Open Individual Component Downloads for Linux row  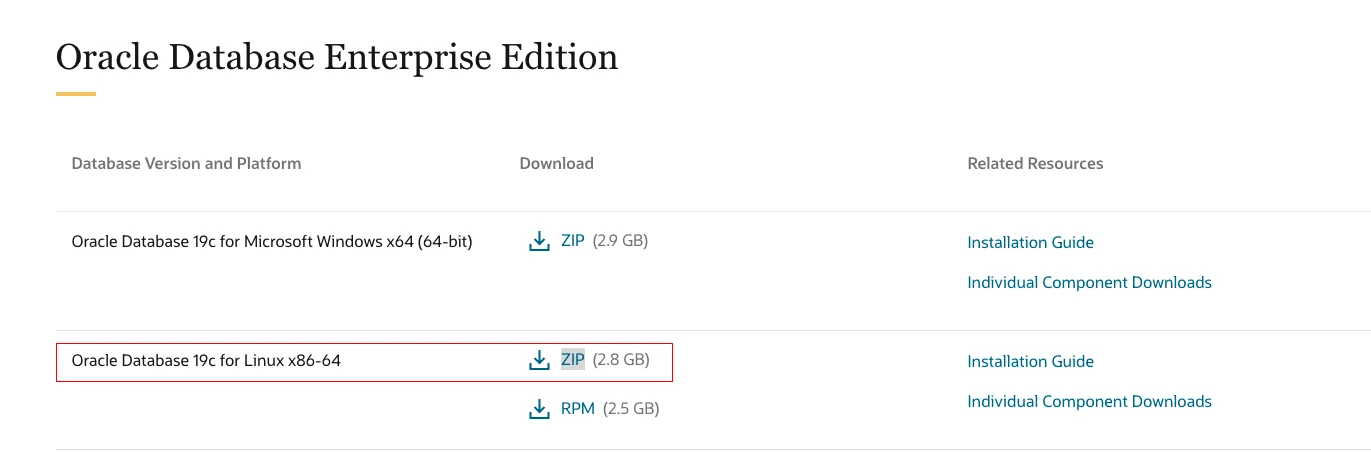[x=1089, y=401]
